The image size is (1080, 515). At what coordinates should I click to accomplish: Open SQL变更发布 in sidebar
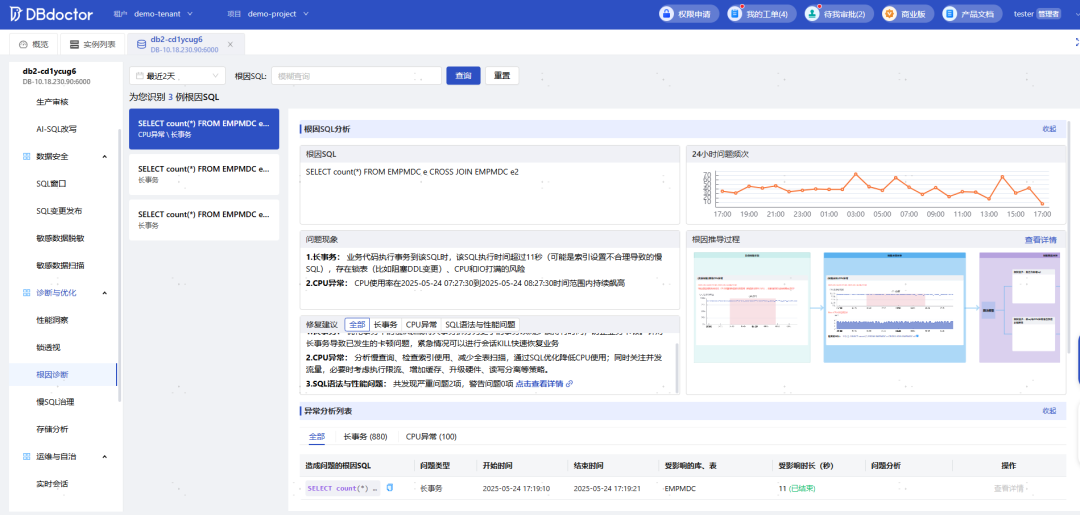click(59, 211)
